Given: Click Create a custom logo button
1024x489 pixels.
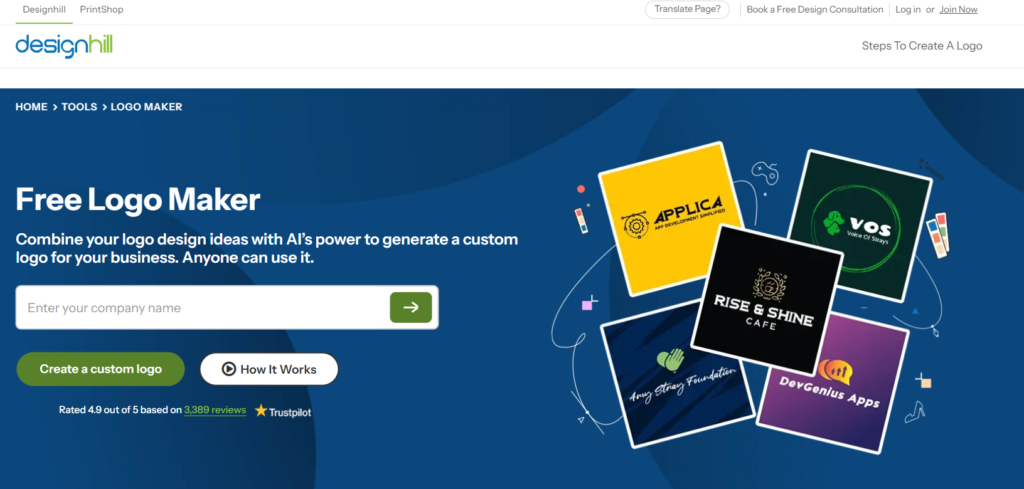Looking at the screenshot, I should click(x=101, y=369).
